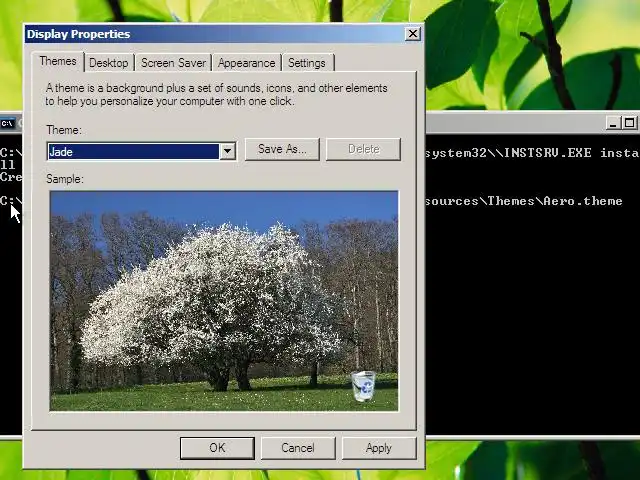Expand the Theme dropdown arrow
The image size is (640, 480).
[x=227, y=151]
